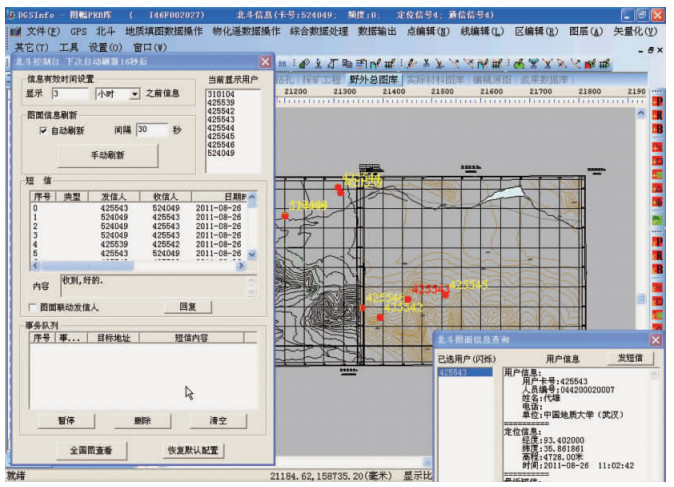Open the 地质填图数据操作 menu
This screenshot has height=487, width=674.
pyautogui.click(x=164, y=32)
